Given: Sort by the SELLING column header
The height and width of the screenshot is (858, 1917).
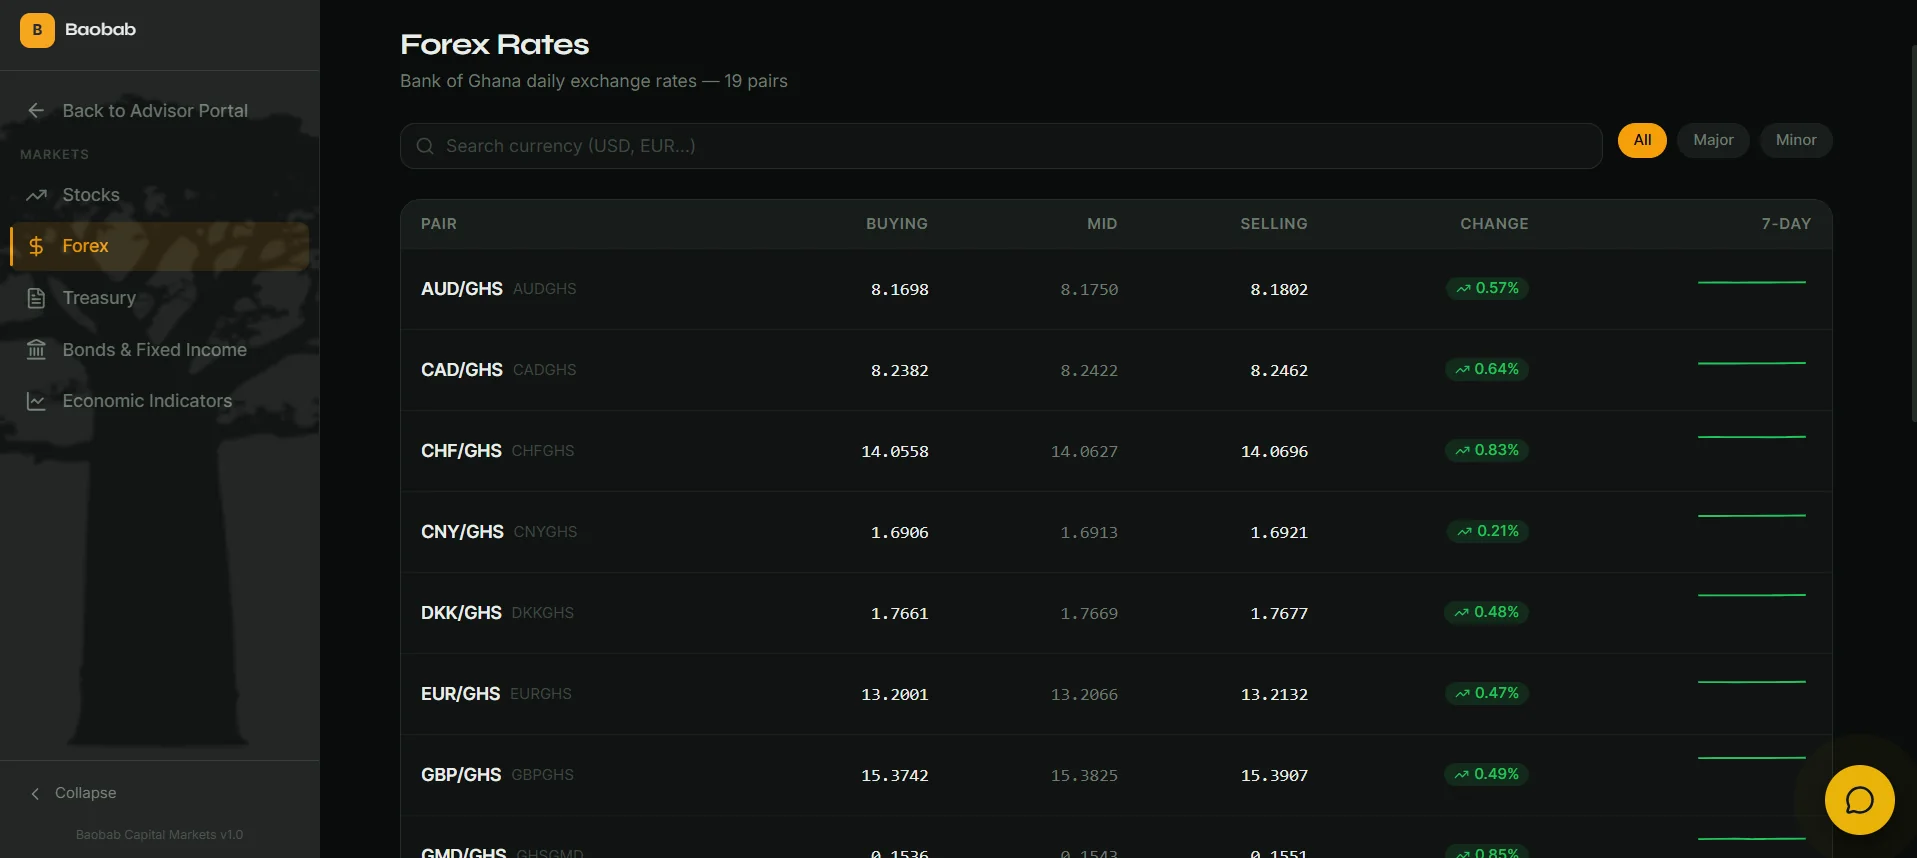Looking at the screenshot, I should click(x=1274, y=224).
